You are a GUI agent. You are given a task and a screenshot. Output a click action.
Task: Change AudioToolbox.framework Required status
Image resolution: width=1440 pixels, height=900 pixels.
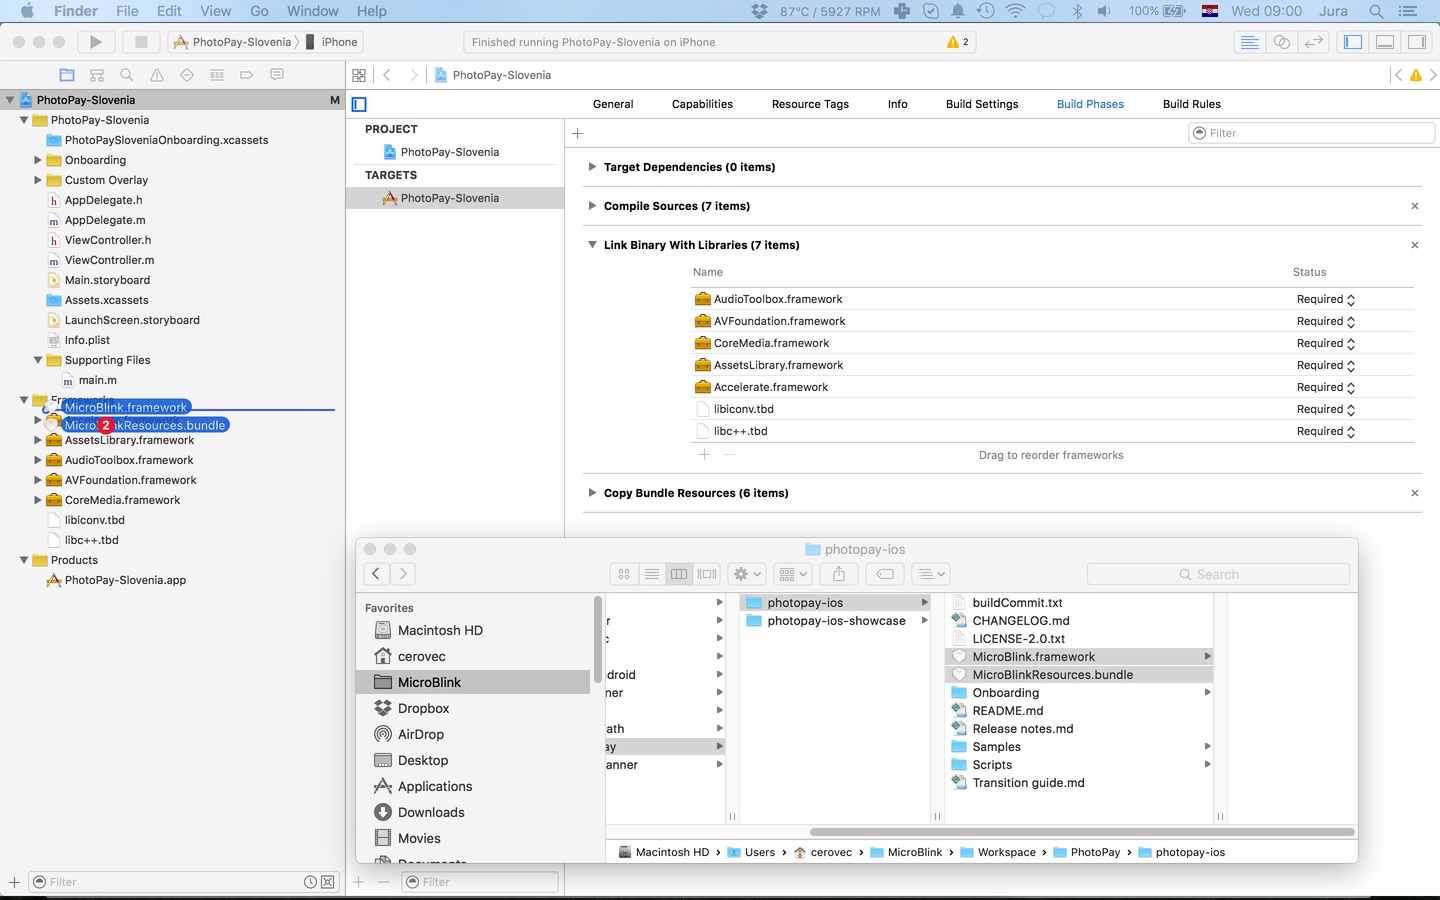(x=1326, y=299)
